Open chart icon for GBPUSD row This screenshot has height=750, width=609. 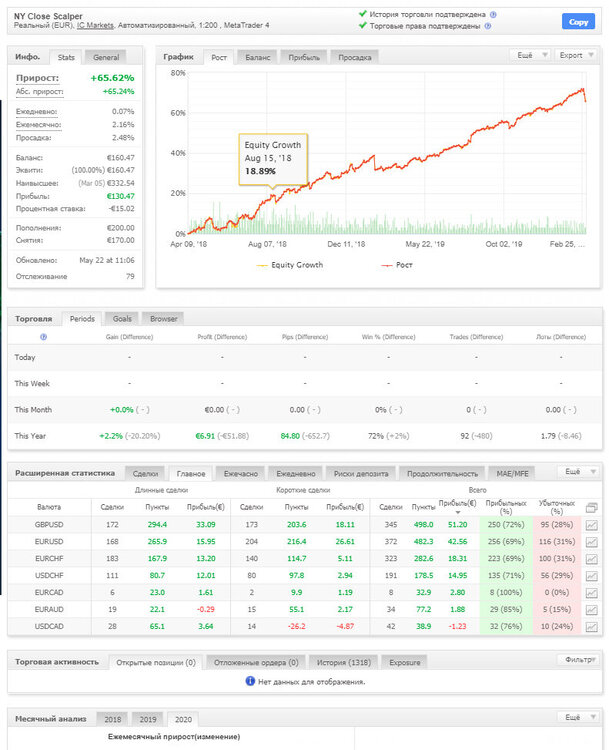[x=592, y=525]
